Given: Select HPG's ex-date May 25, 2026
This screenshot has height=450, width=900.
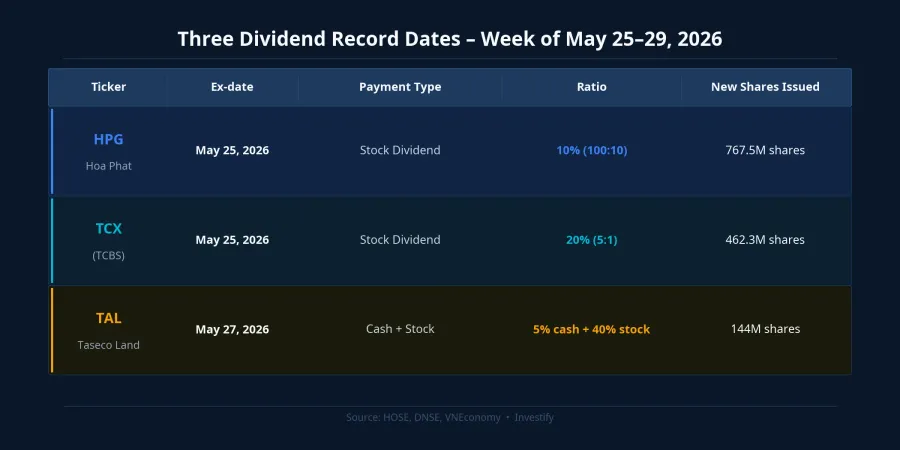Looking at the screenshot, I should coord(232,150).
